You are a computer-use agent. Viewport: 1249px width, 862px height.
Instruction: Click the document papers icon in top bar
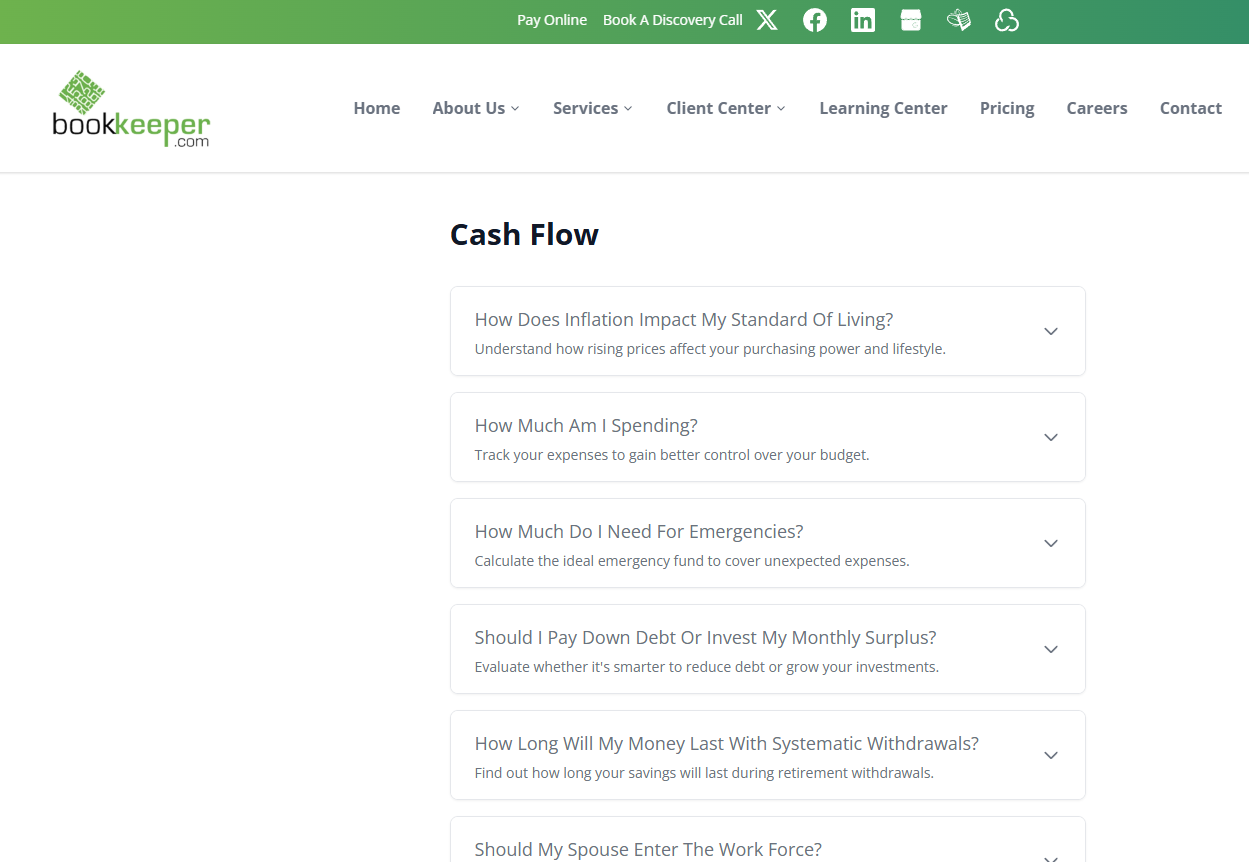959,20
